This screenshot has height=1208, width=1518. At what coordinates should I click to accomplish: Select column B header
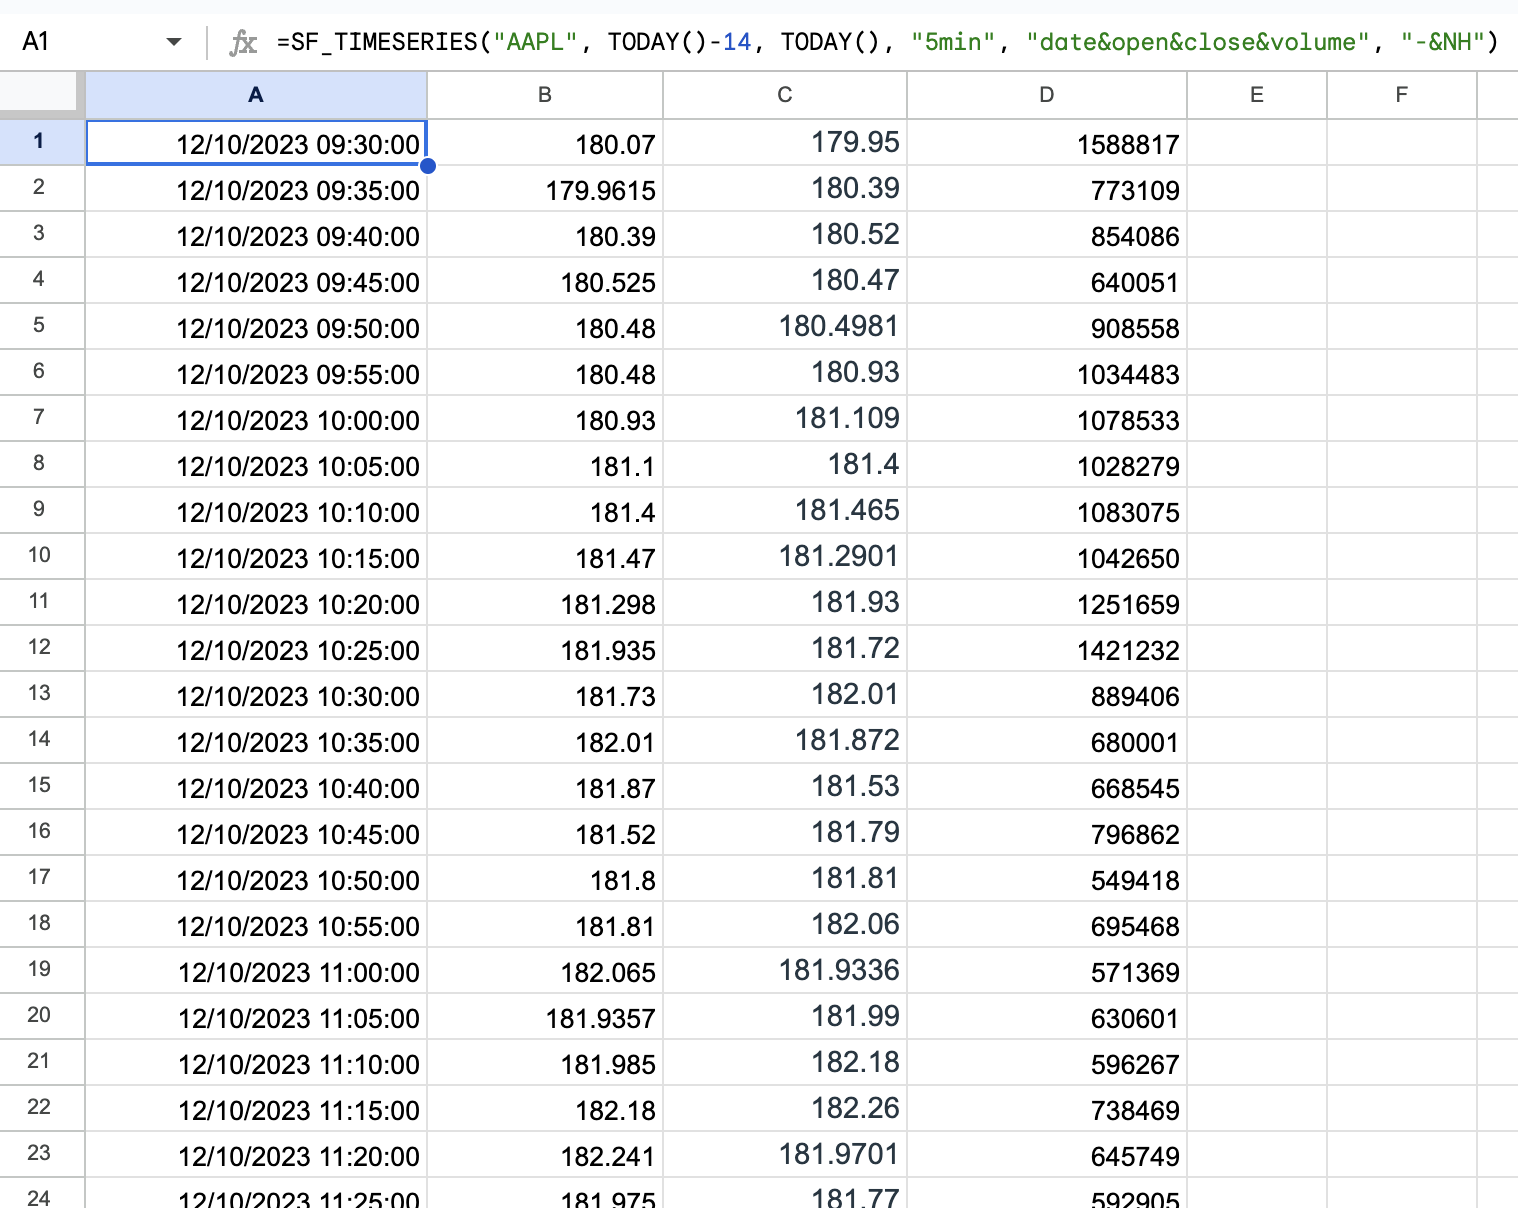545,95
